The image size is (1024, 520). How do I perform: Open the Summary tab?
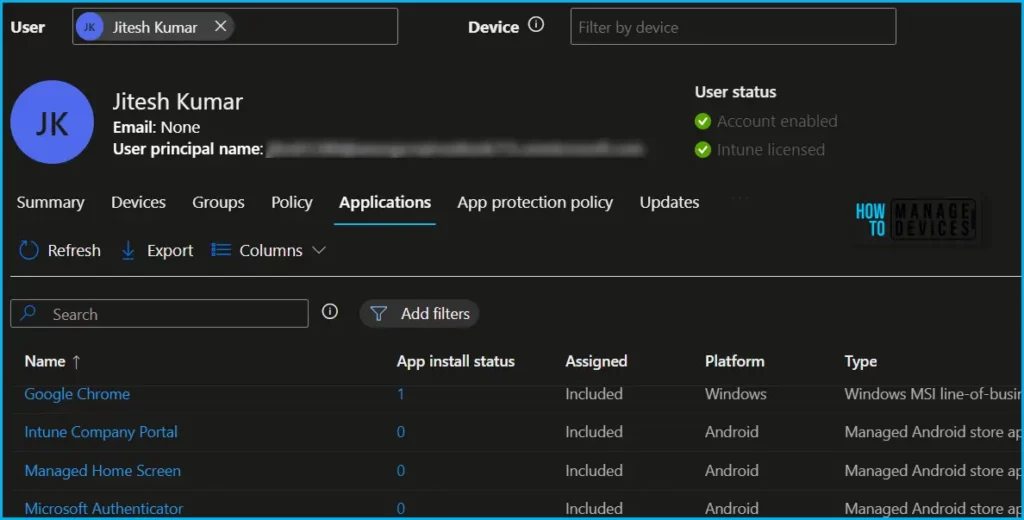pyautogui.click(x=50, y=203)
